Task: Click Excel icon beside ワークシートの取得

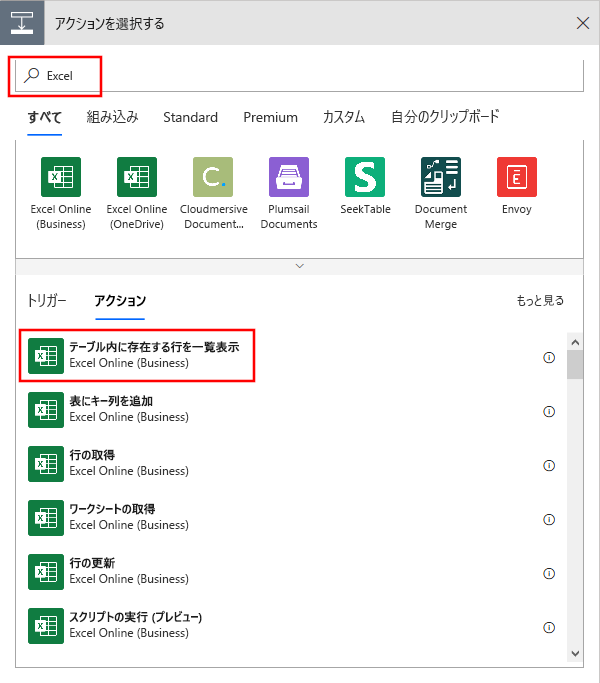Action: [x=46, y=518]
